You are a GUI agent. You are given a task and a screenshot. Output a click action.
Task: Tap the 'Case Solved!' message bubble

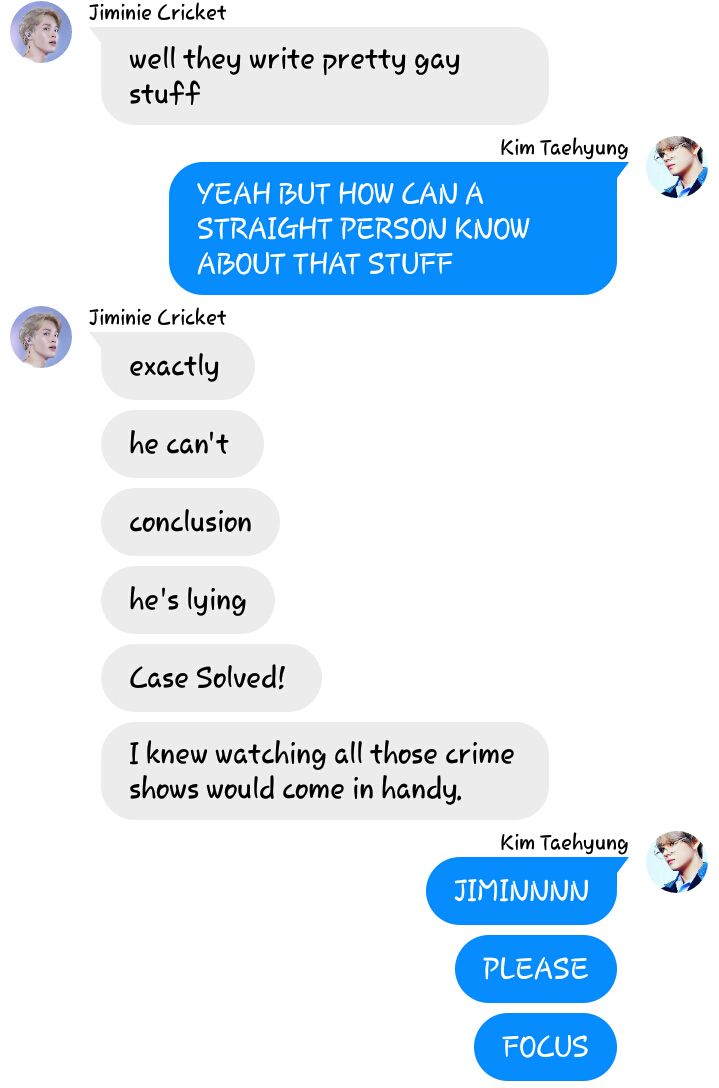(x=212, y=678)
